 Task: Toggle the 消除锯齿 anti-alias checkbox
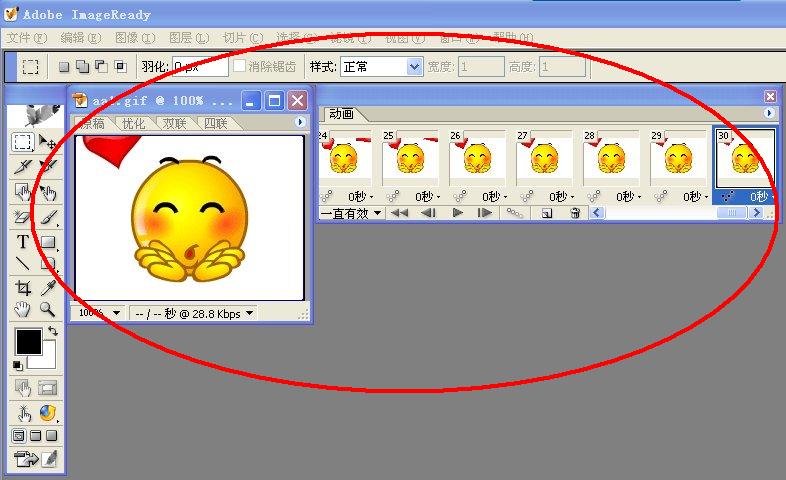click(x=240, y=66)
